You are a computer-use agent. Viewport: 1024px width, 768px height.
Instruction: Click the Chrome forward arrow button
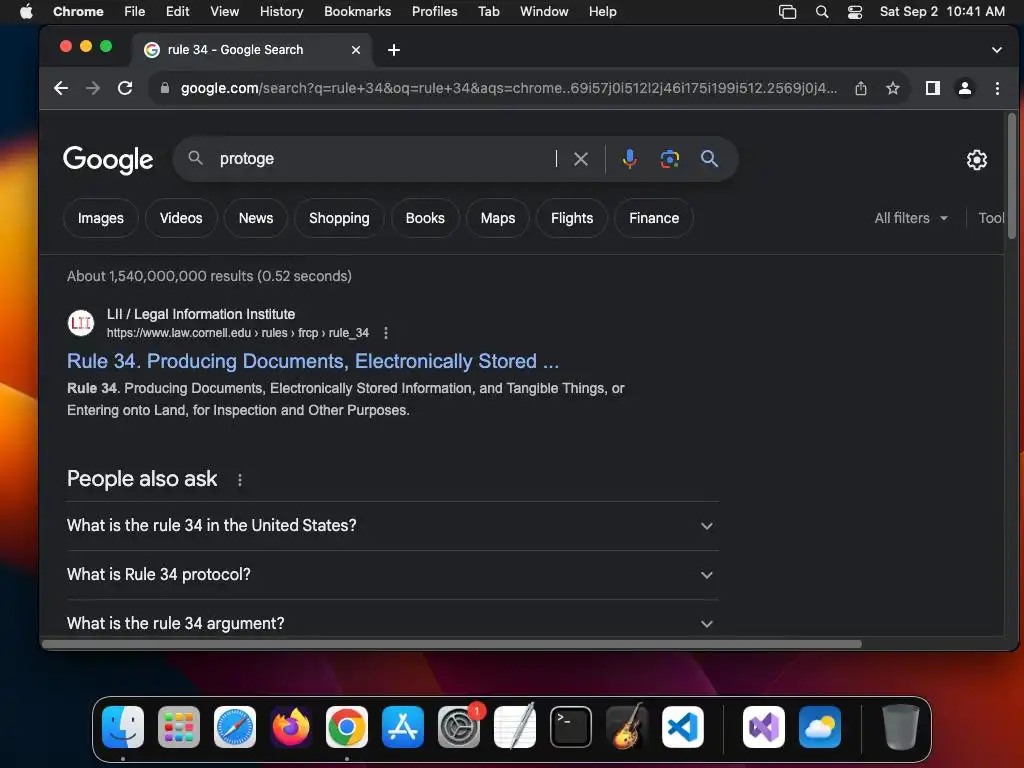click(93, 88)
